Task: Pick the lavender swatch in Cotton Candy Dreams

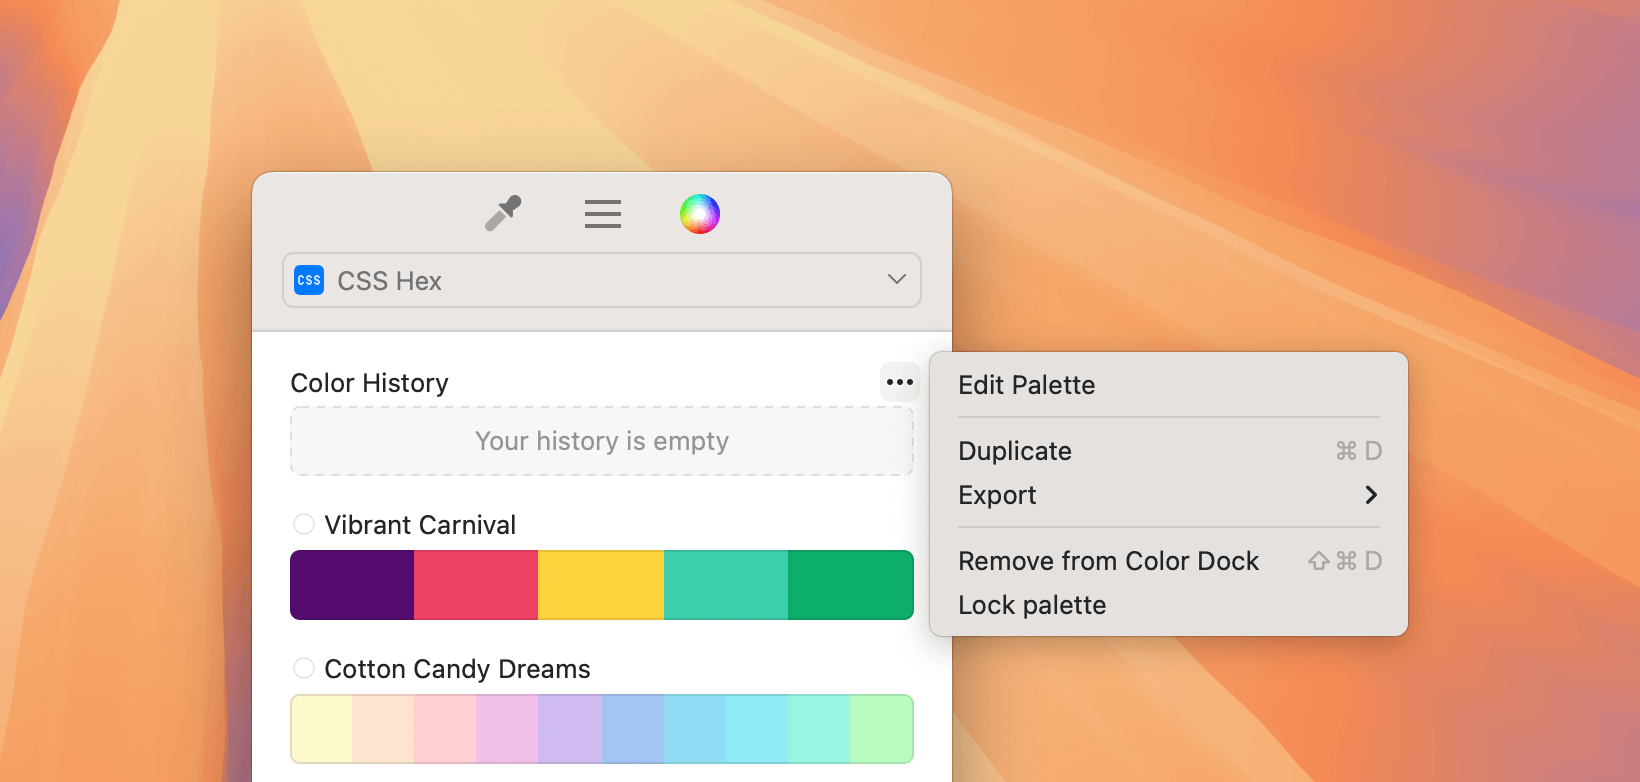Action: click(570, 729)
